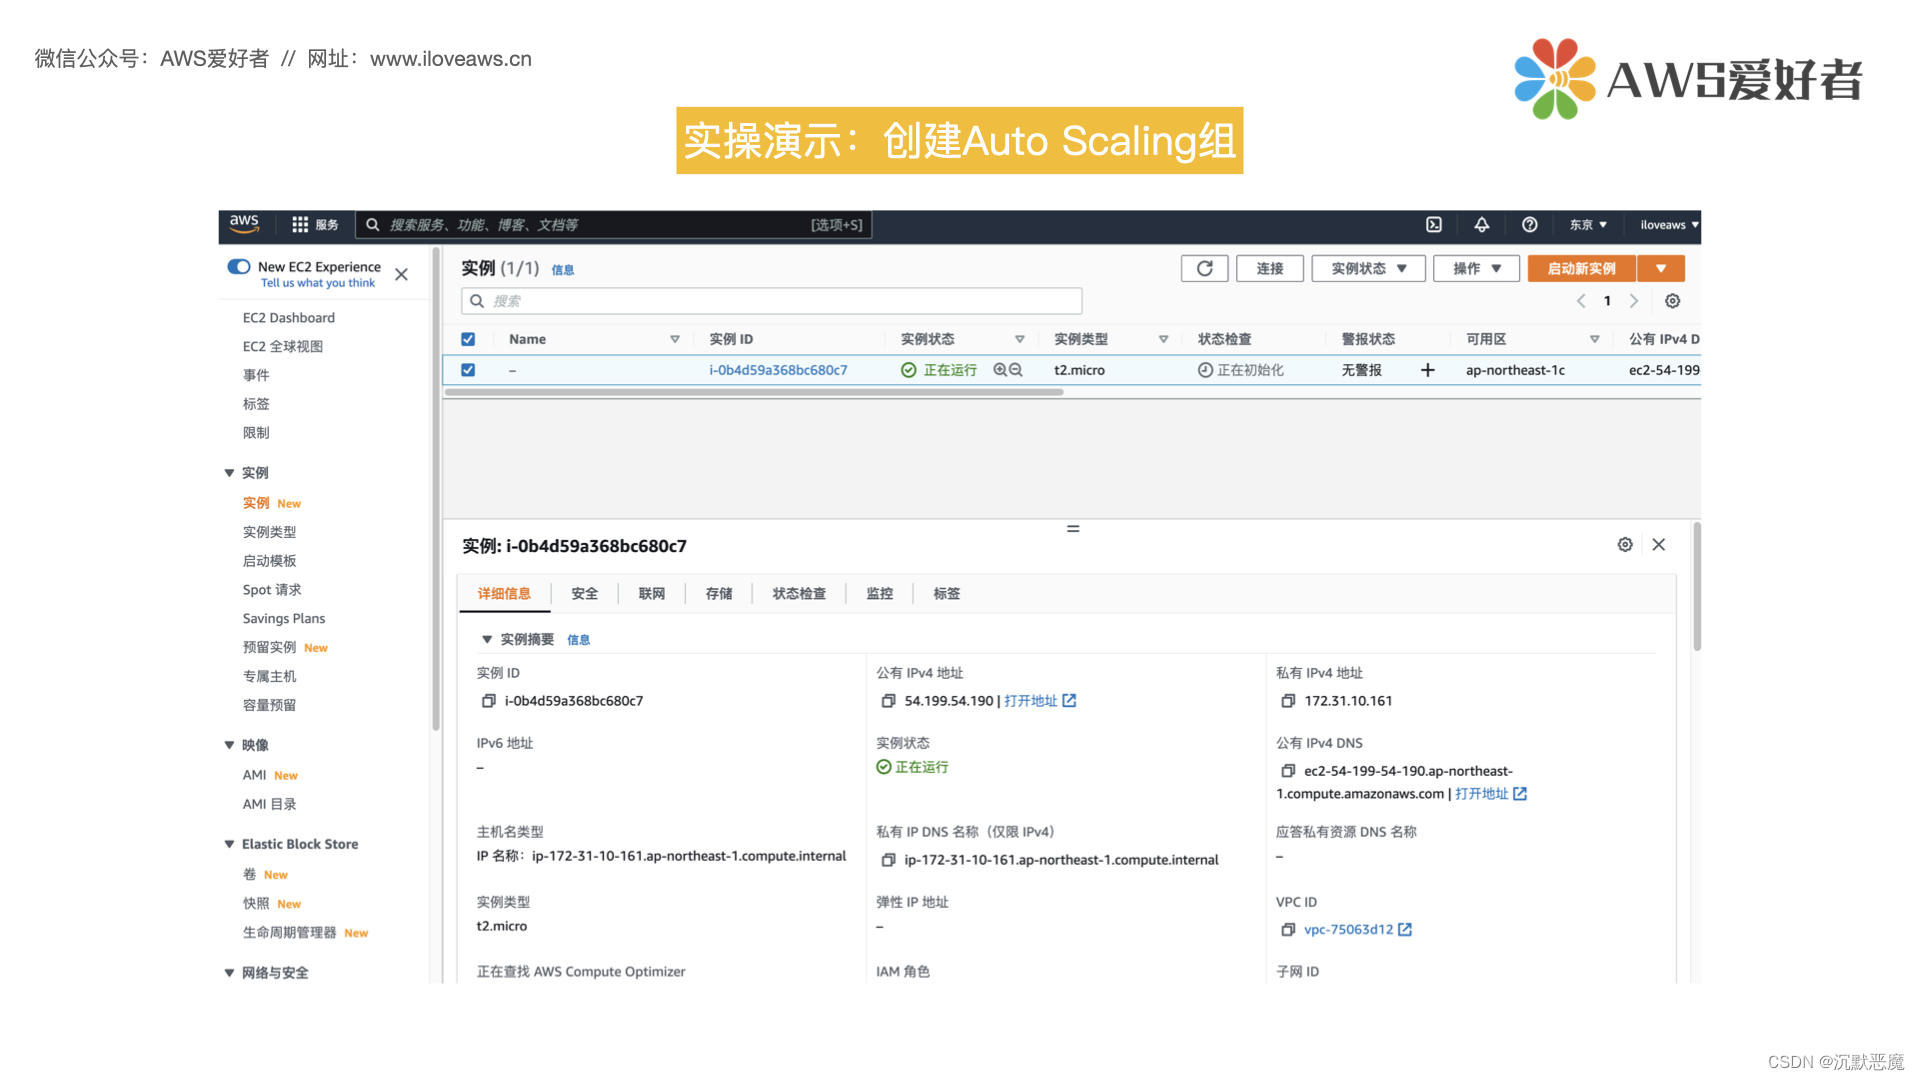The height and width of the screenshot is (1080, 1920).
Task: Click the AWS logo home icon
Action: tap(244, 224)
